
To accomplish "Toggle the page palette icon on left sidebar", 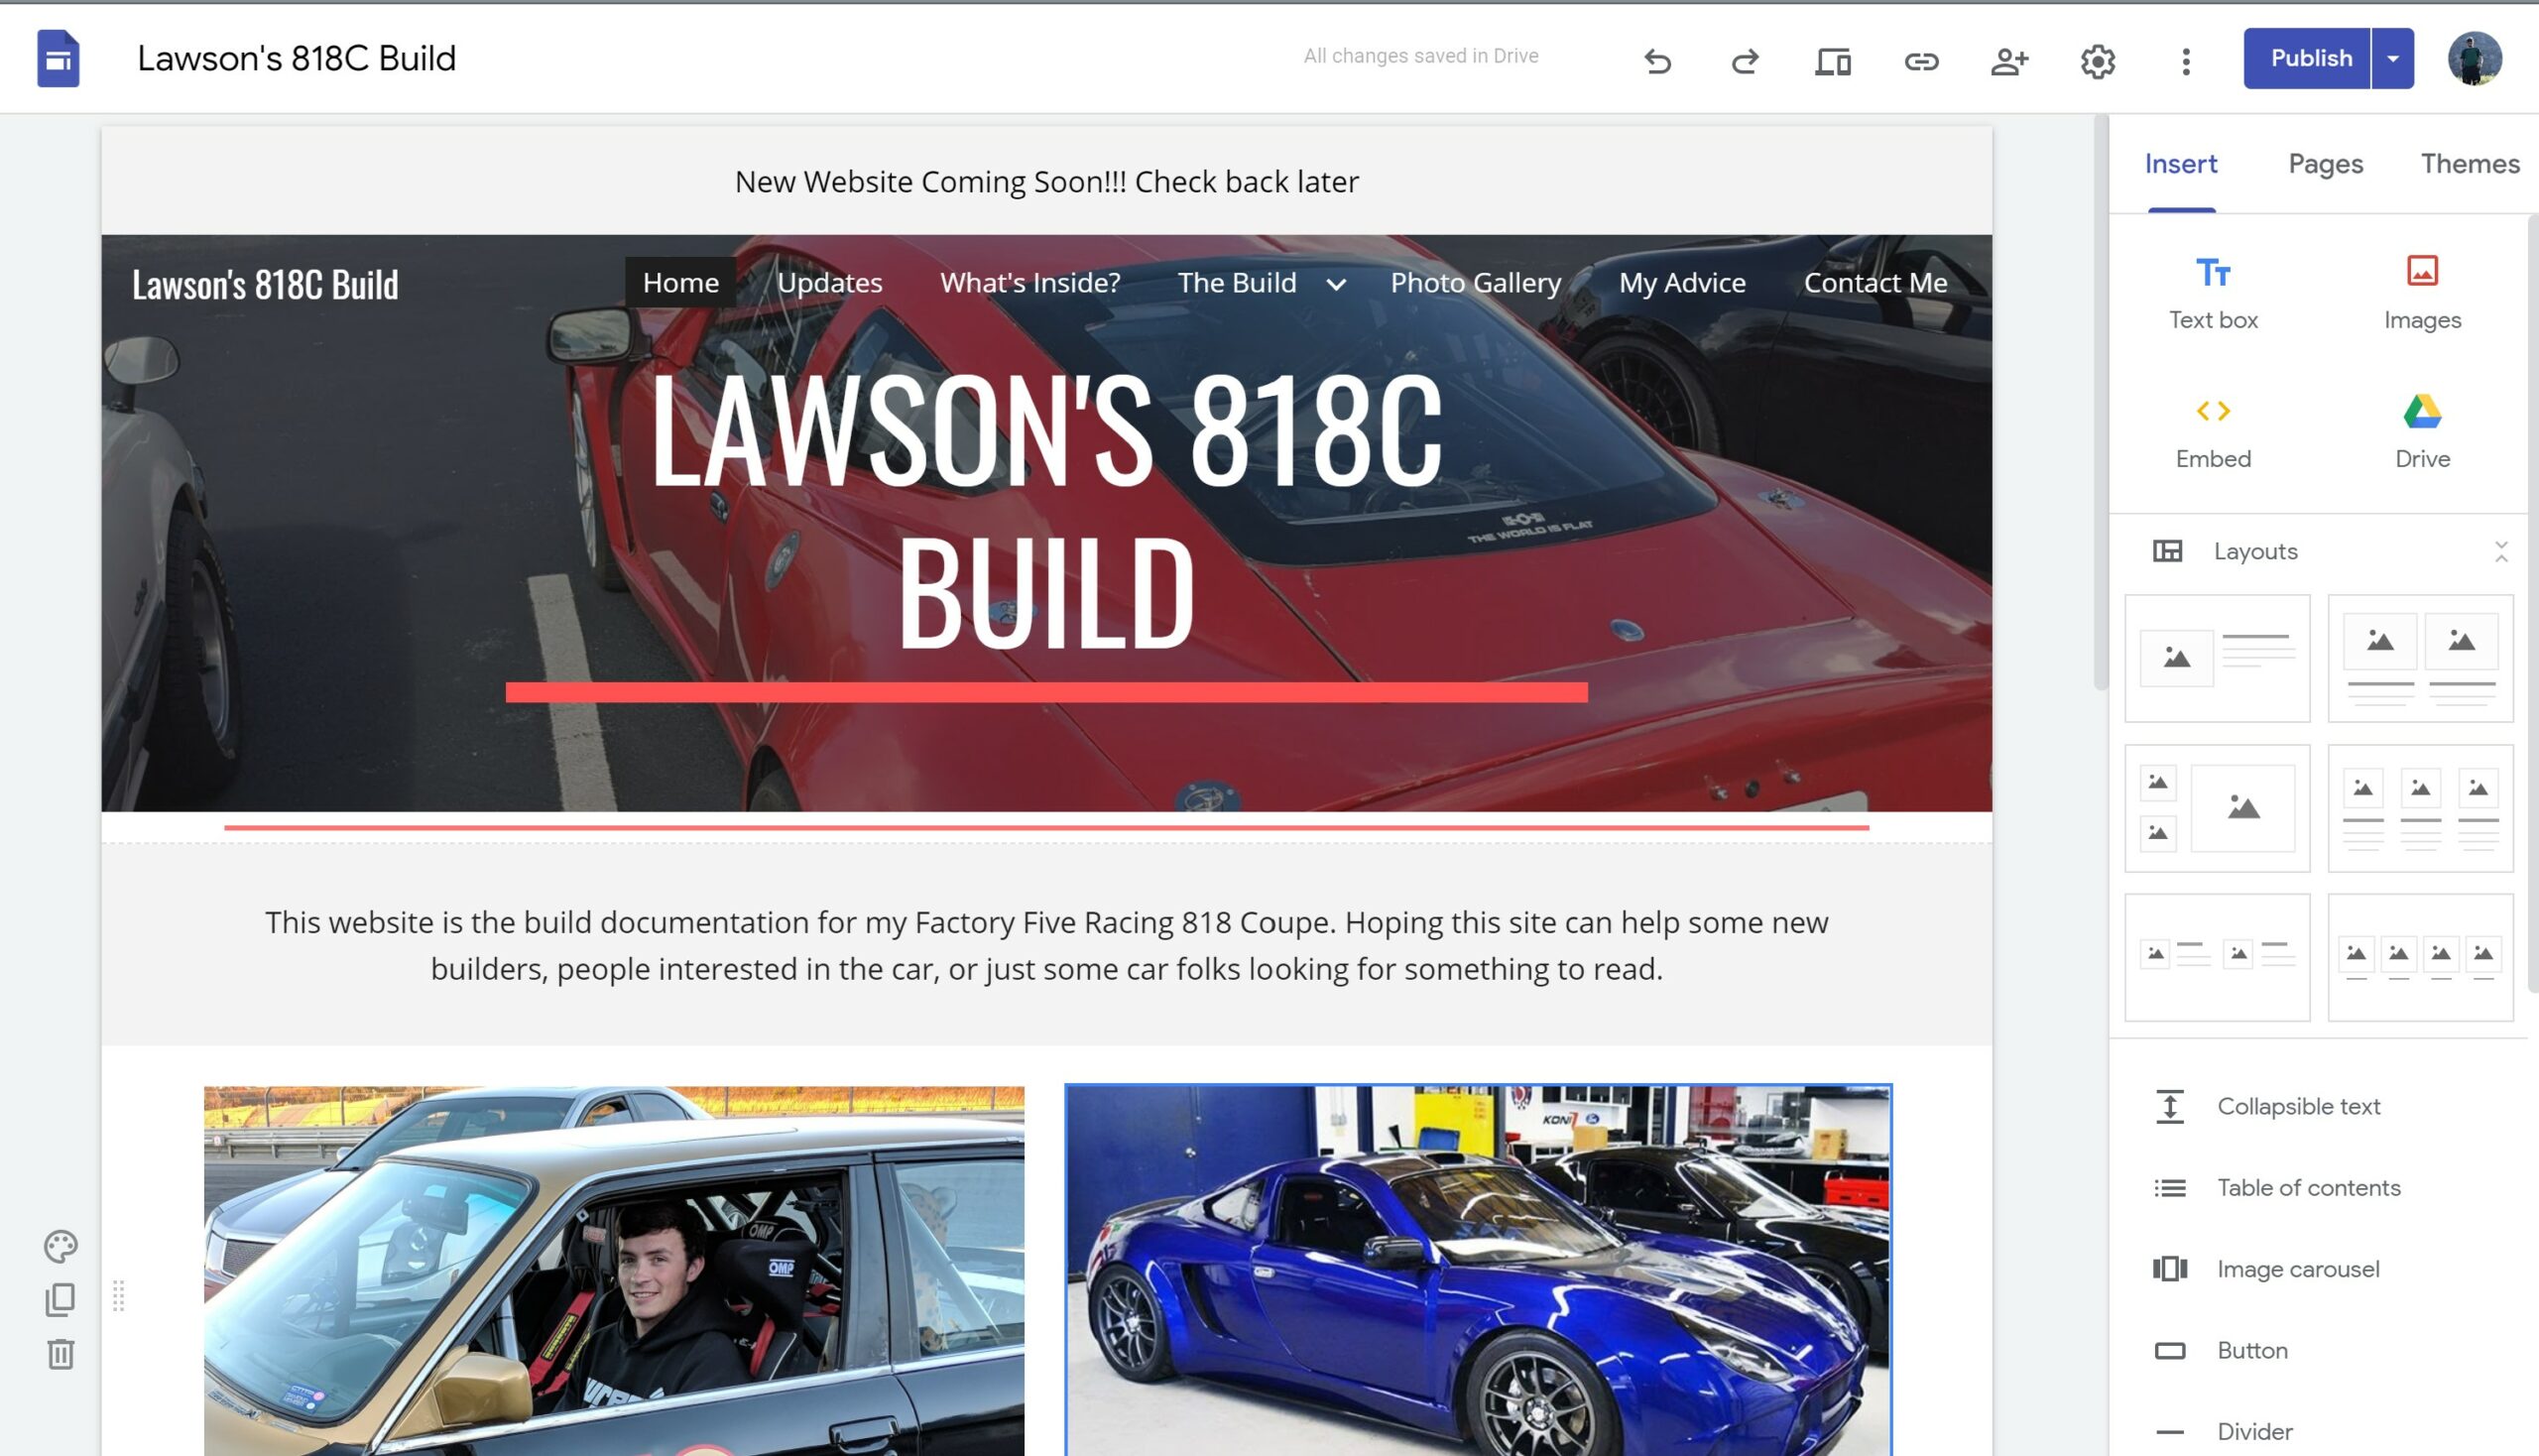I will point(61,1245).
